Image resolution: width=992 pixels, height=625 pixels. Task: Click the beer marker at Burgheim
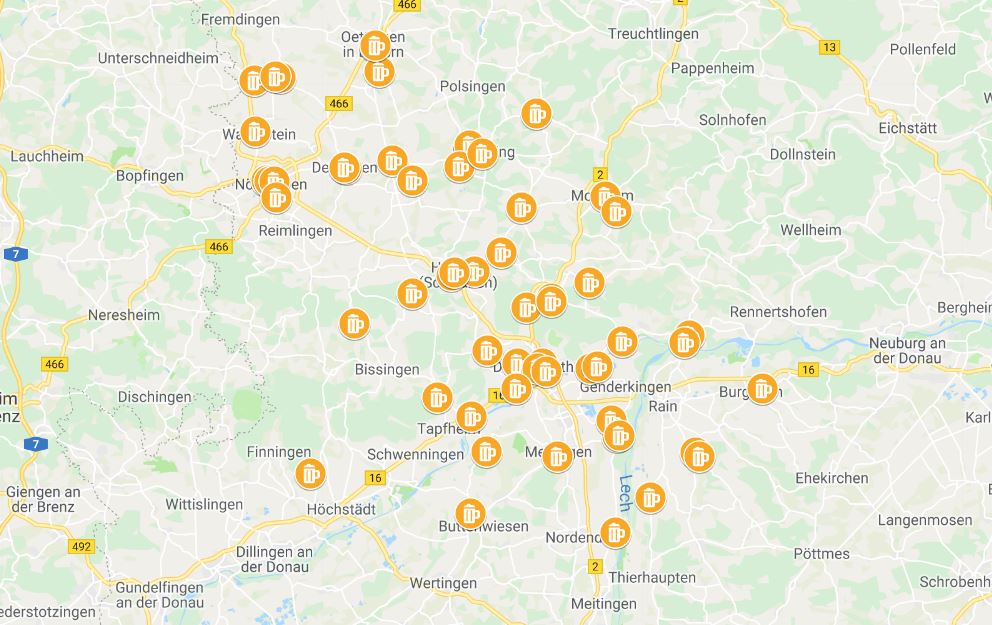coord(762,388)
